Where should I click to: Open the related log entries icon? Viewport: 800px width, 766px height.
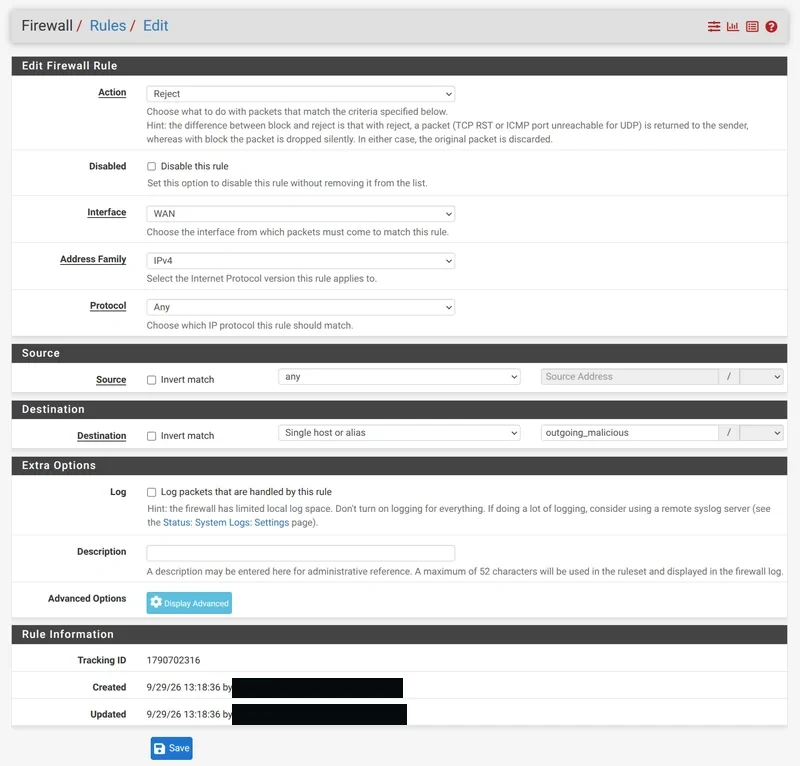coord(752,27)
